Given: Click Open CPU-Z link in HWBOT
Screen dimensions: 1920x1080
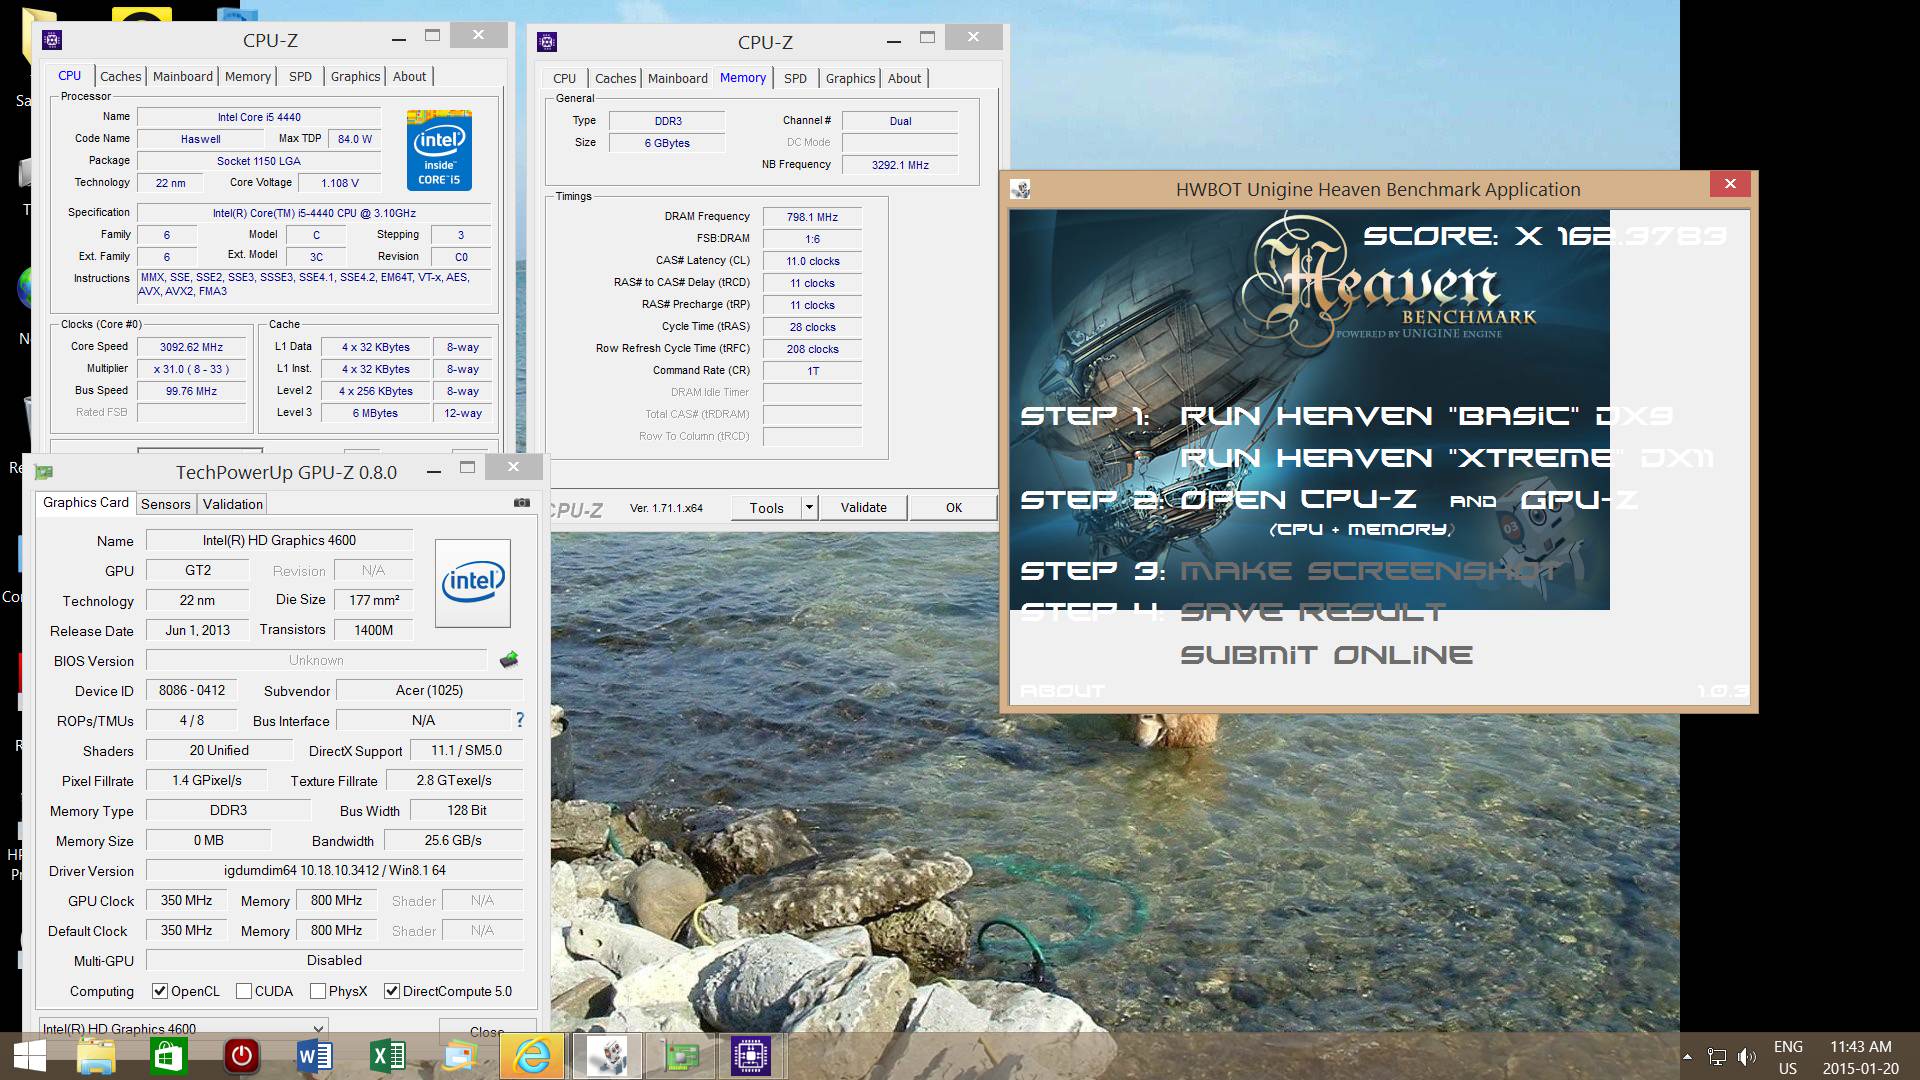Looking at the screenshot, I should pos(1298,500).
